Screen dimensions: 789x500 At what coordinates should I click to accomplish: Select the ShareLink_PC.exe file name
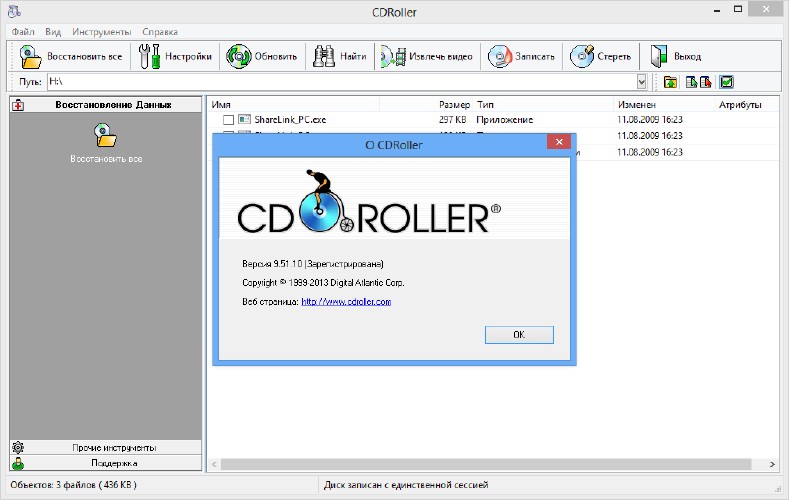point(290,120)
